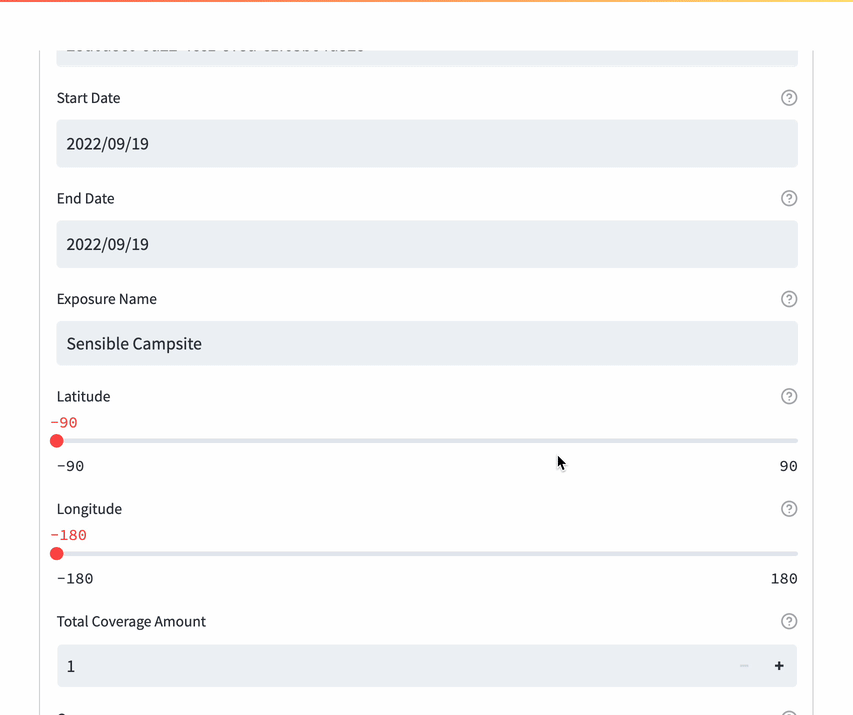Click the middle of the Latitude slider track

coord(427,441)
